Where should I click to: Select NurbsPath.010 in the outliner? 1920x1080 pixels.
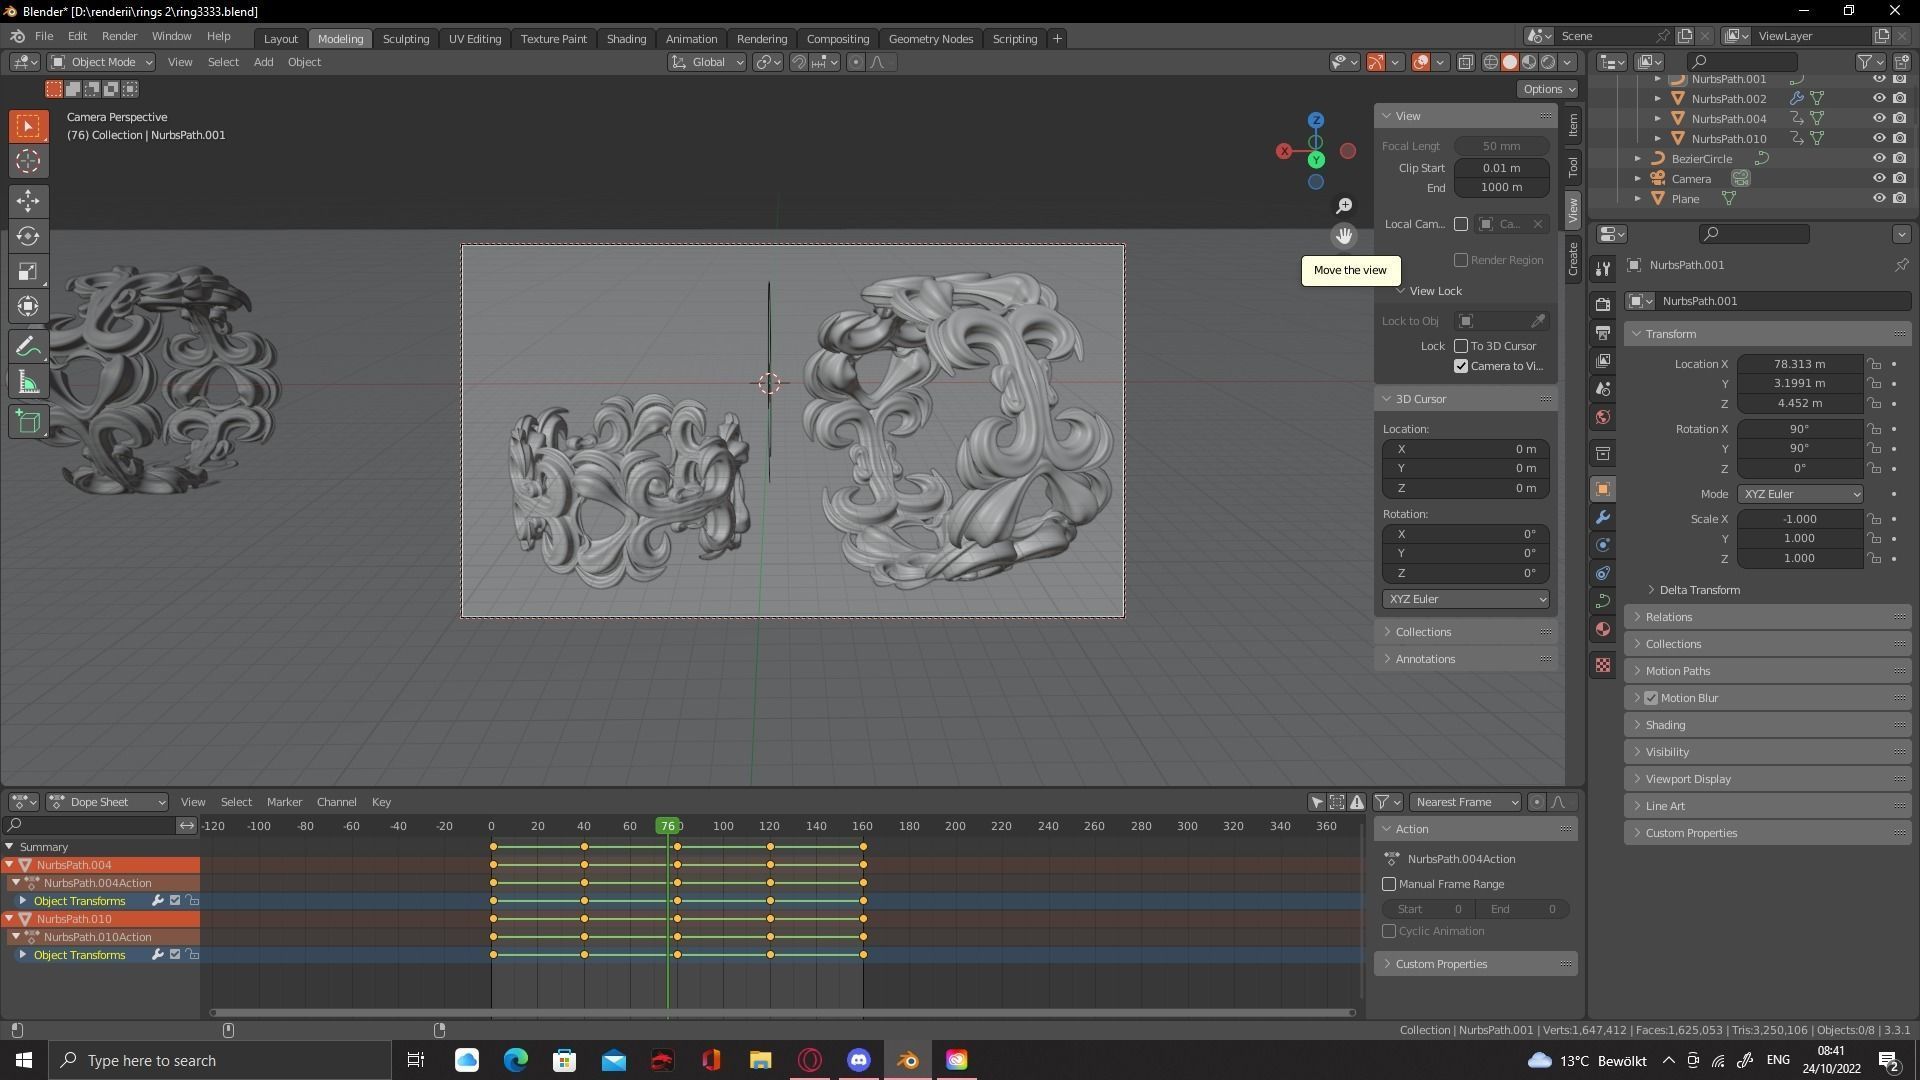1728,138
